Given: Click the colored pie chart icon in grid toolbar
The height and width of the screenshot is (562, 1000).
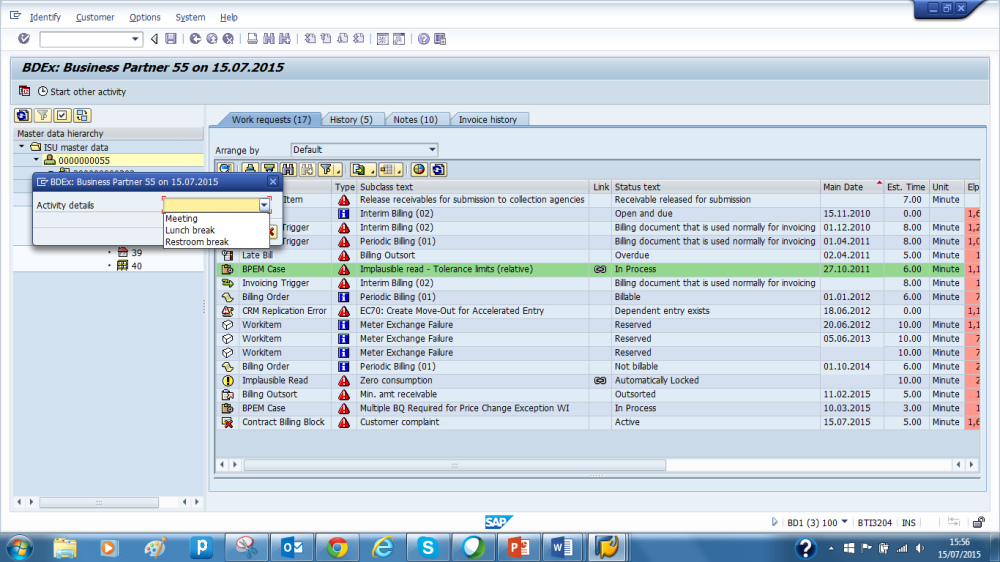Looking at the screenshot, I should [x=419, y=169].
